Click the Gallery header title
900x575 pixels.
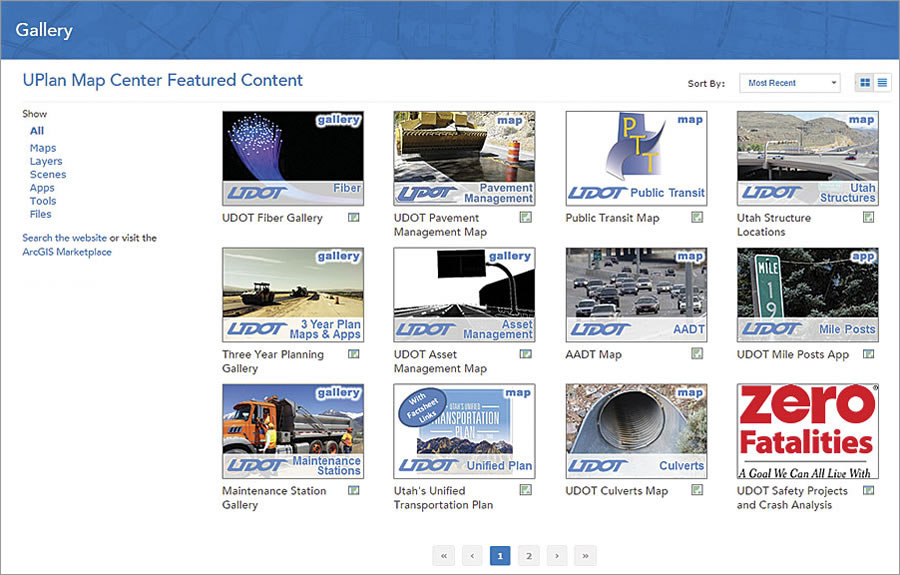pos(44,30)
